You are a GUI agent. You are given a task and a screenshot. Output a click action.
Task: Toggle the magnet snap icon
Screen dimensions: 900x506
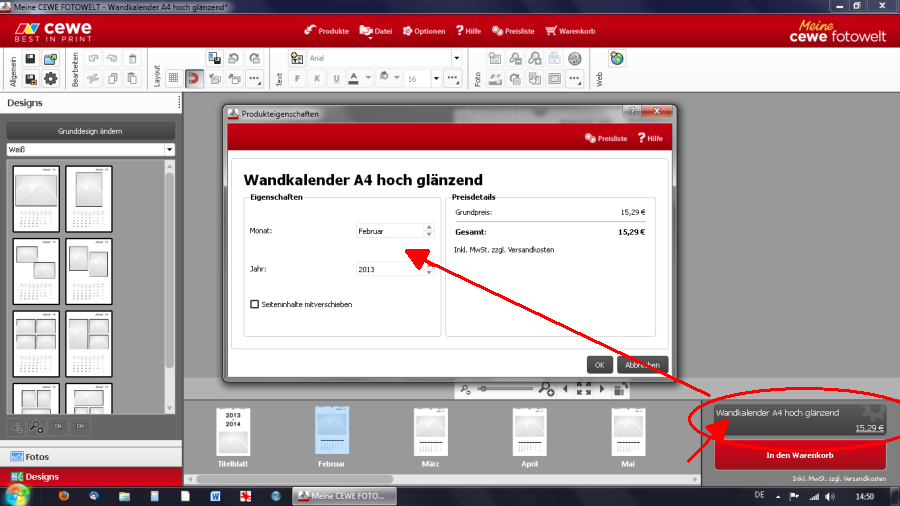point(193,78)
